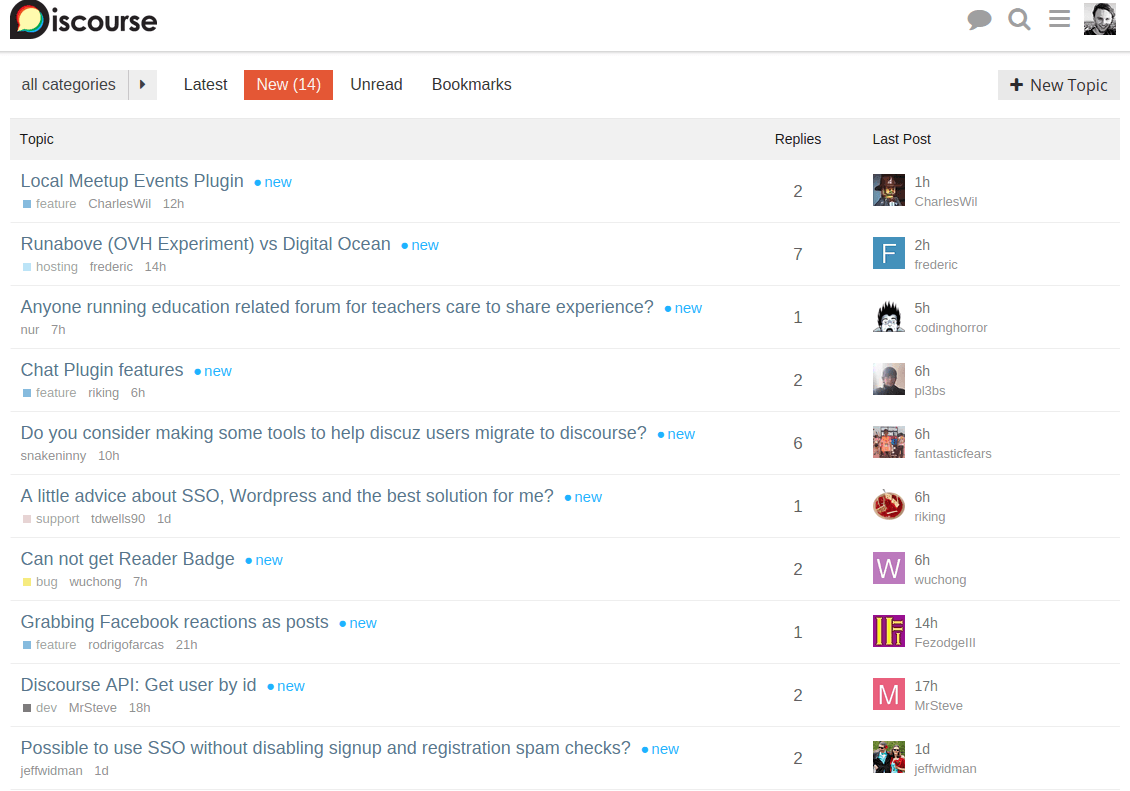Click wuchong's purple W avatar
1130x791 pixels.
[x=888, y=569]
